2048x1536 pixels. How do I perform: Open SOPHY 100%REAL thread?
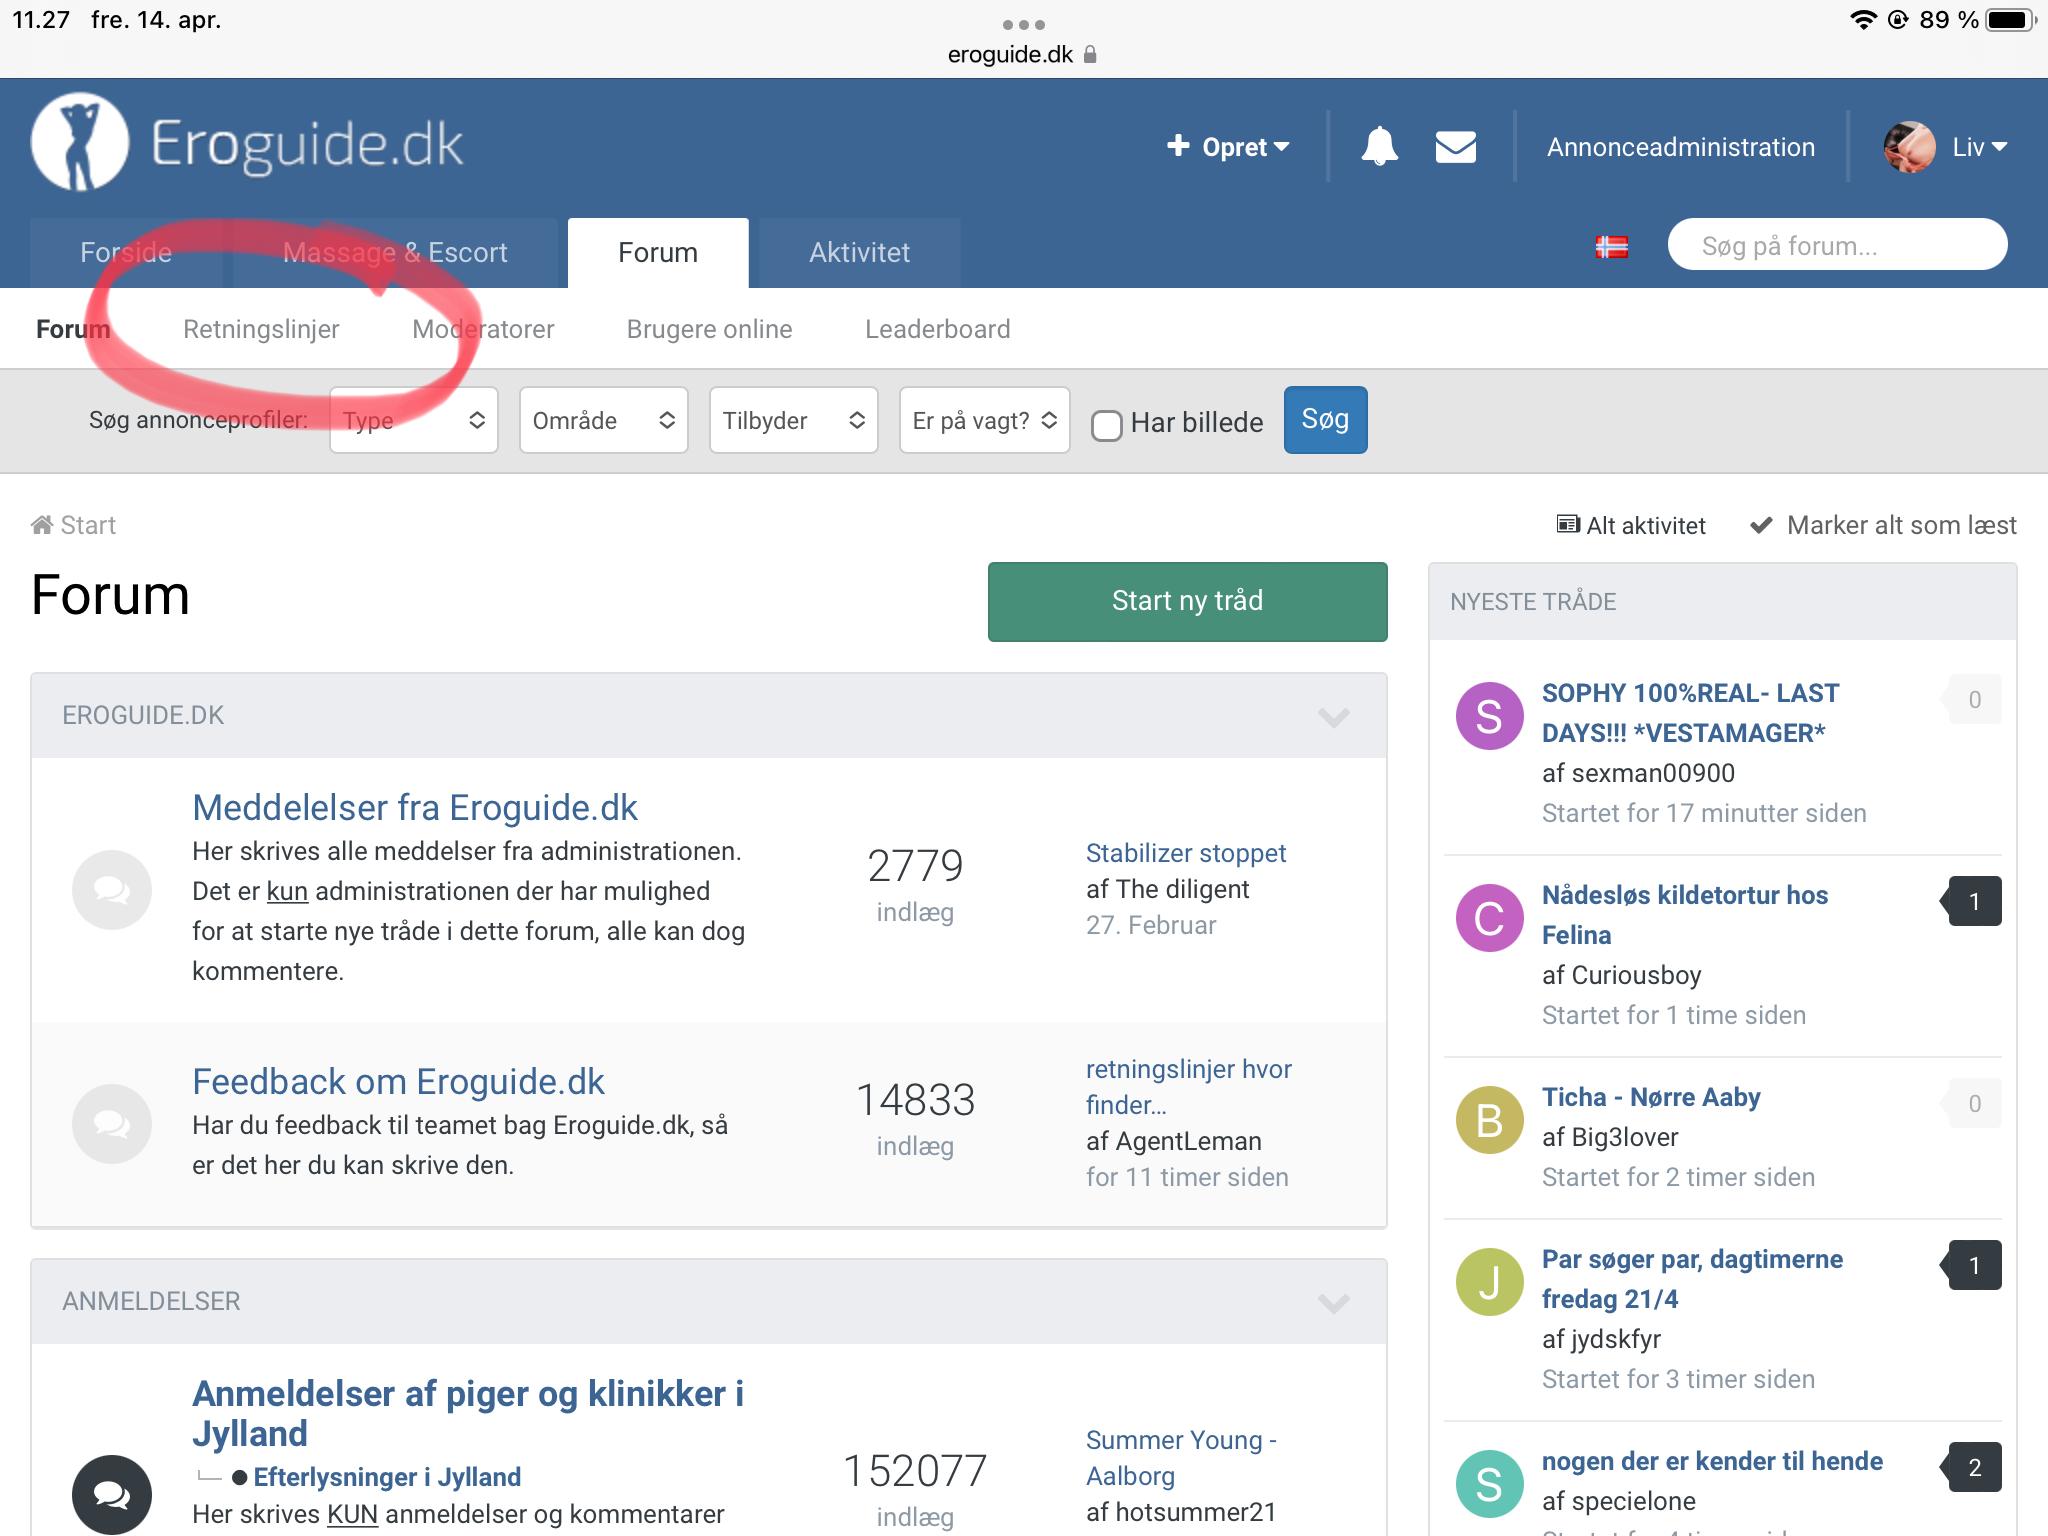(x=1690, y=713)
